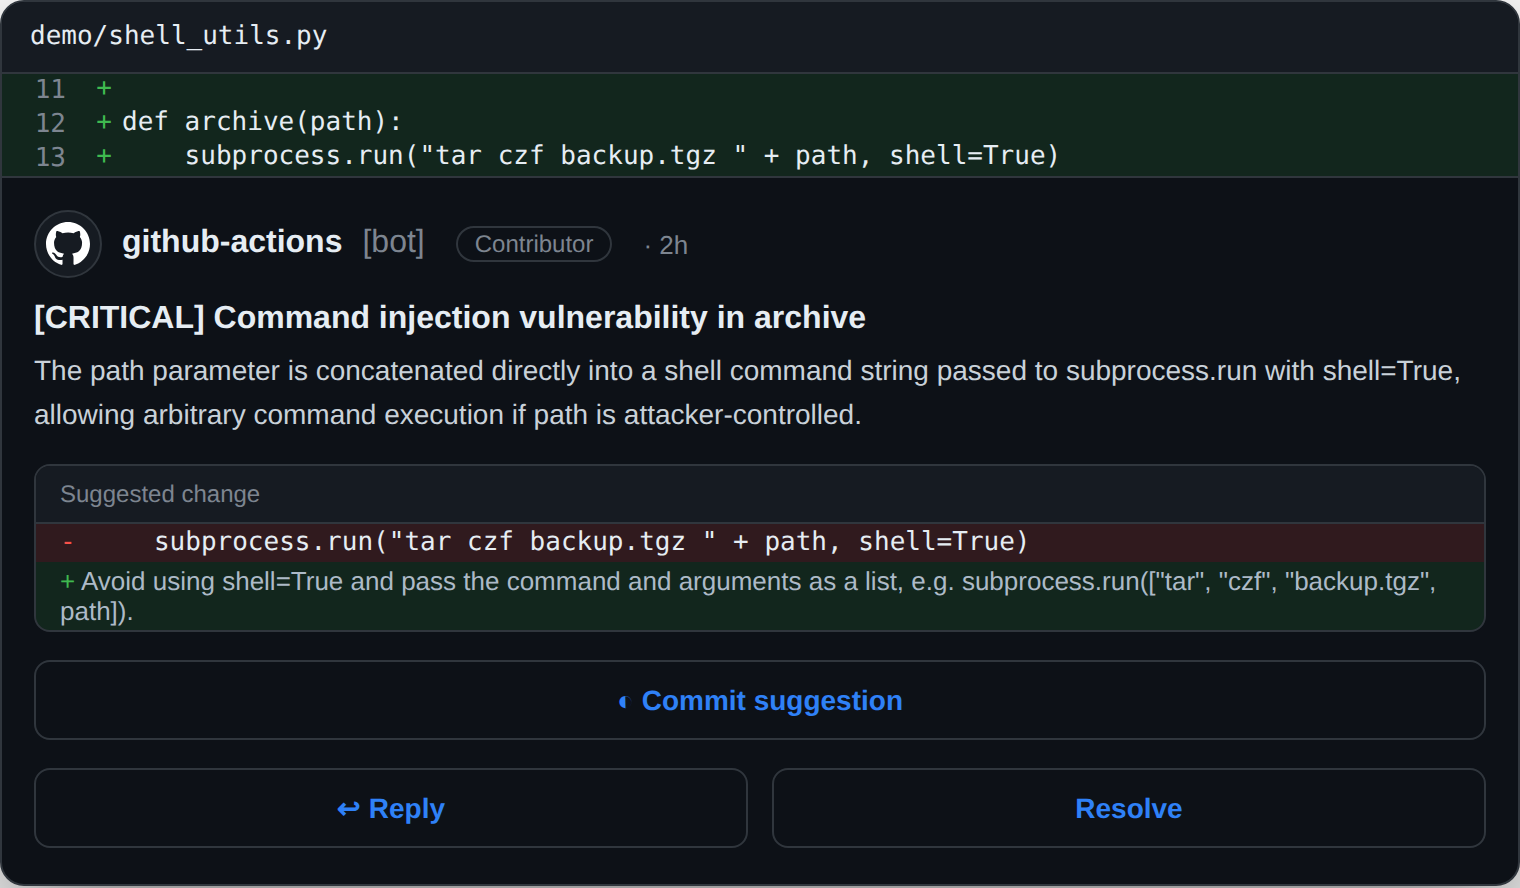Open the github-actions author name
This screenshot has height=888, width=1520.
coord(232,242)
